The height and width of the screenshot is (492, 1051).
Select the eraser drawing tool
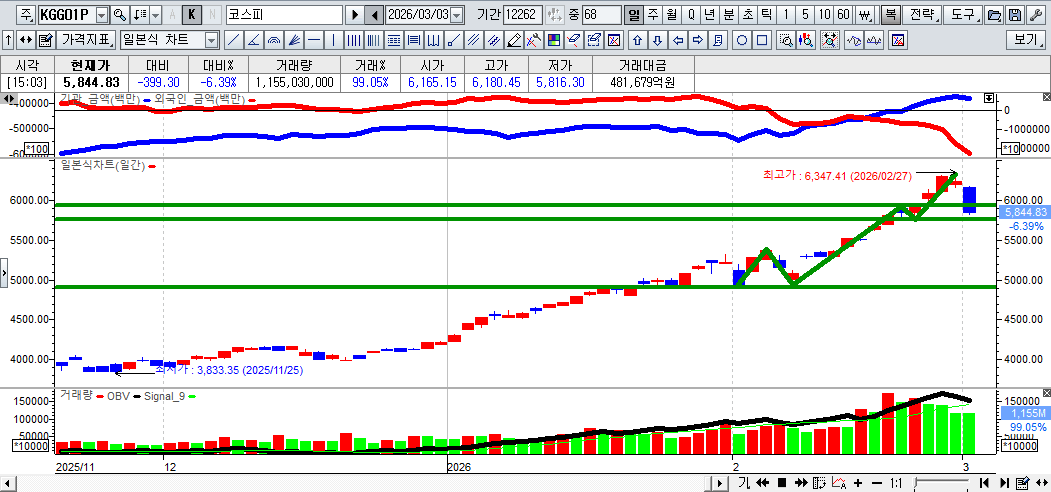pos(514,41)
